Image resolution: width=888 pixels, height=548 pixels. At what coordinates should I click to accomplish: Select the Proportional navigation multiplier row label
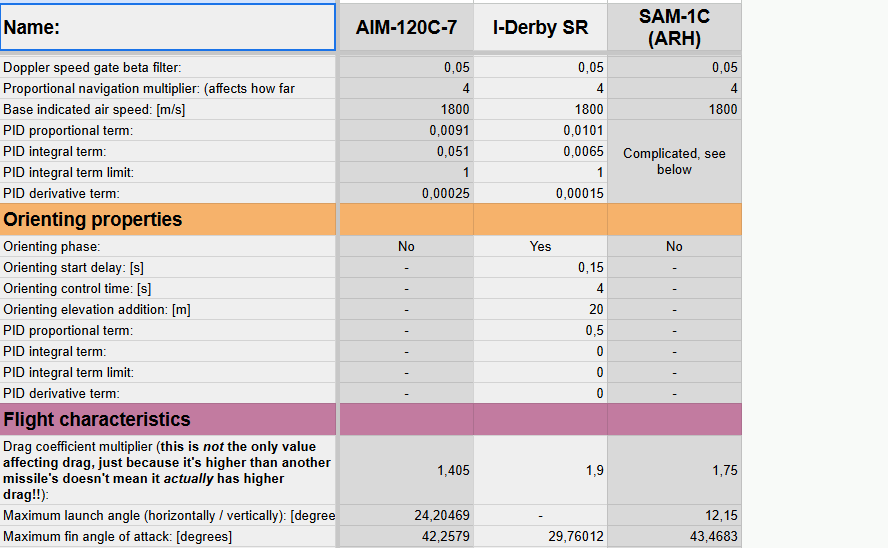click(x=168, y=88)
